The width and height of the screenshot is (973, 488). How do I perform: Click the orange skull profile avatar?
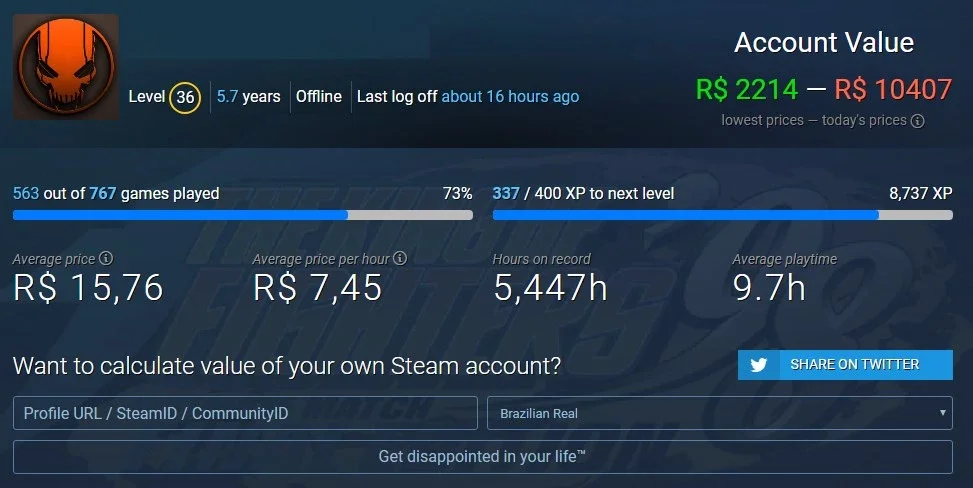point(66,66)
